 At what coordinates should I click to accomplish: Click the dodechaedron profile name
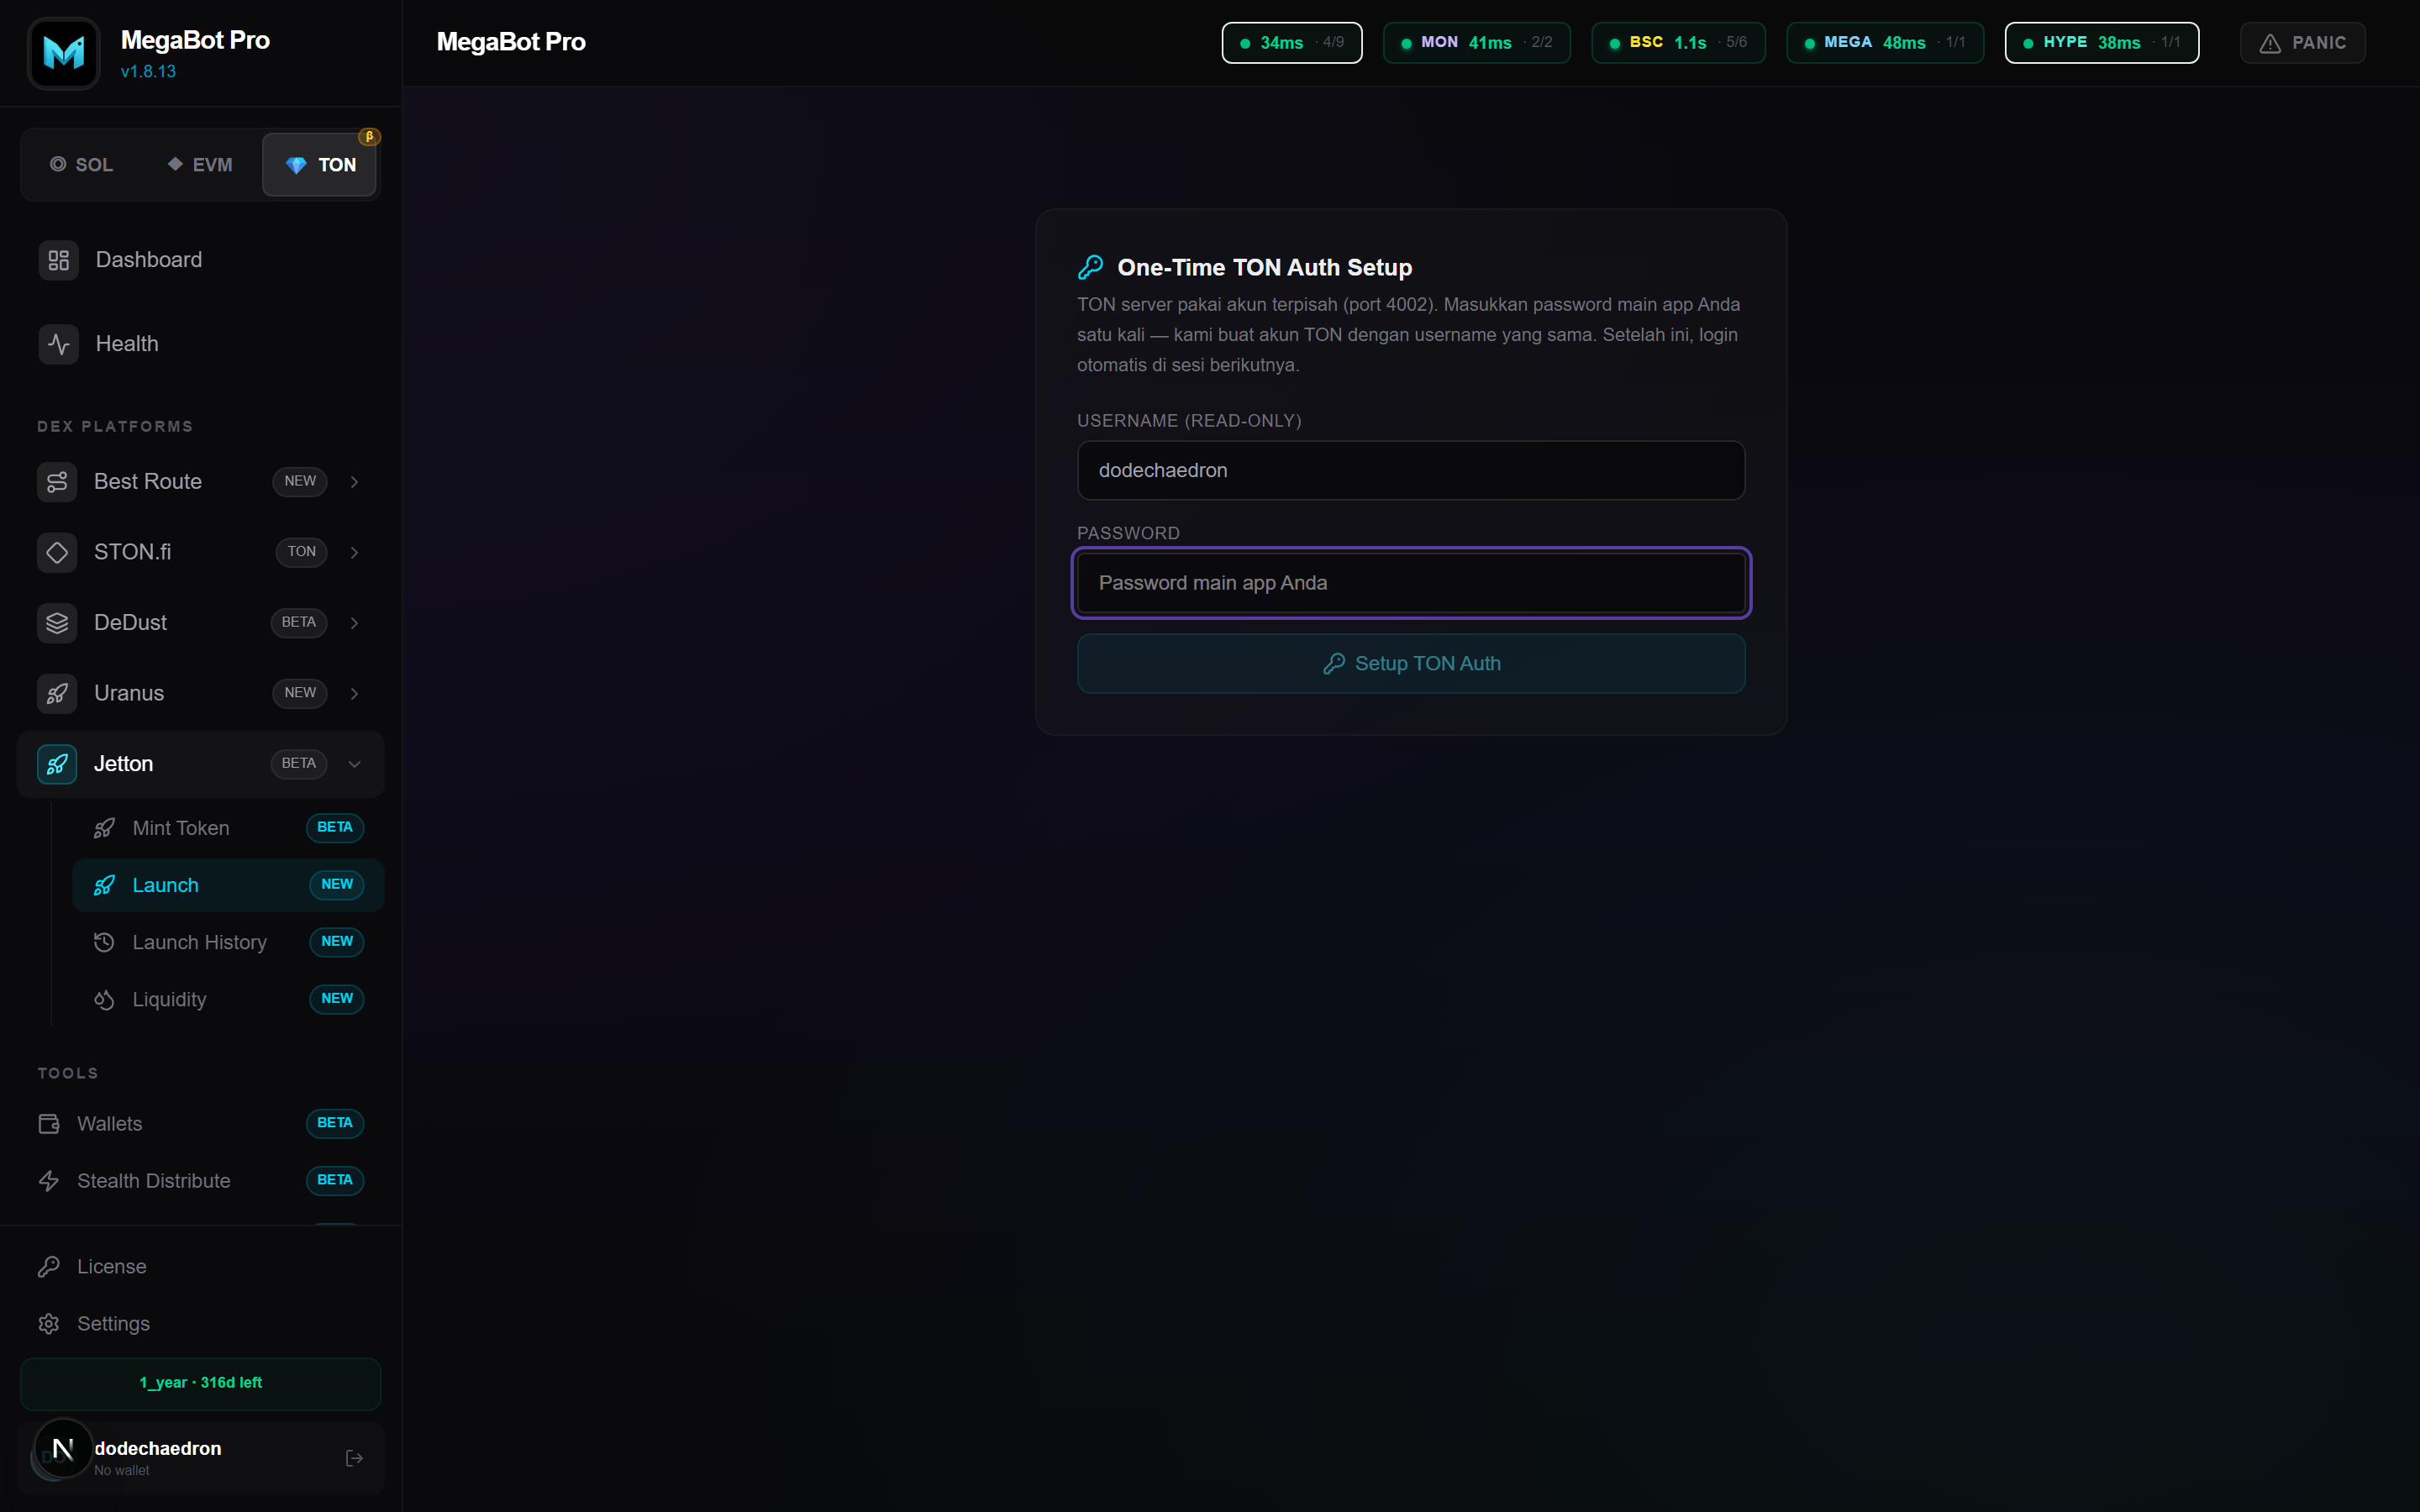pyautogui.click(x=158, y=1448)
